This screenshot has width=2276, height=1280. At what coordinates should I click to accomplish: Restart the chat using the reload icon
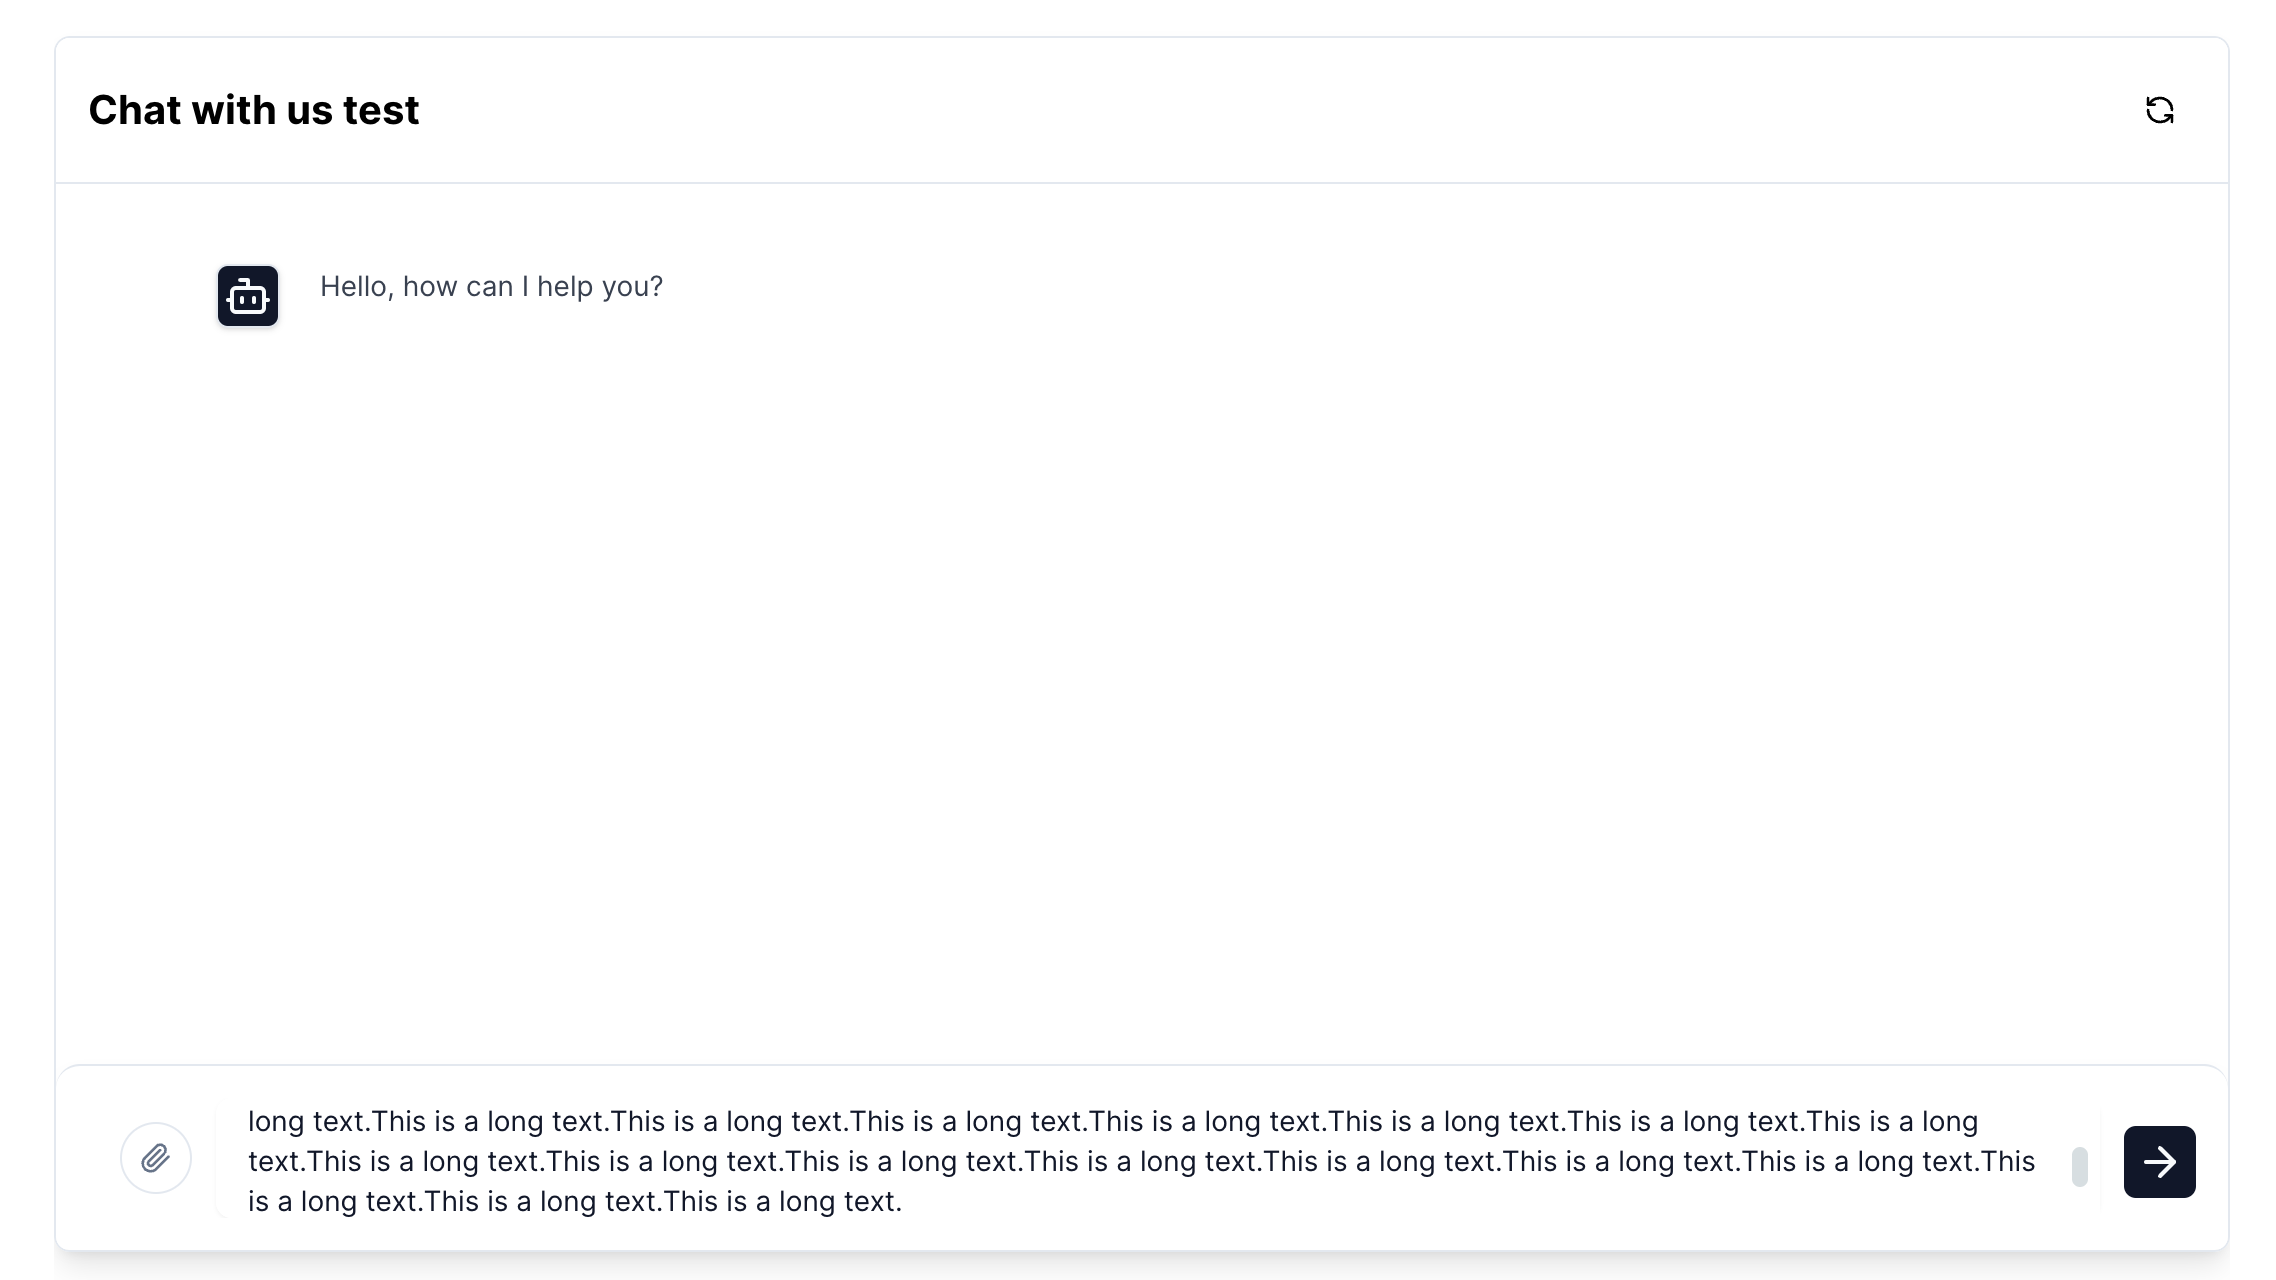(2159, 110)
